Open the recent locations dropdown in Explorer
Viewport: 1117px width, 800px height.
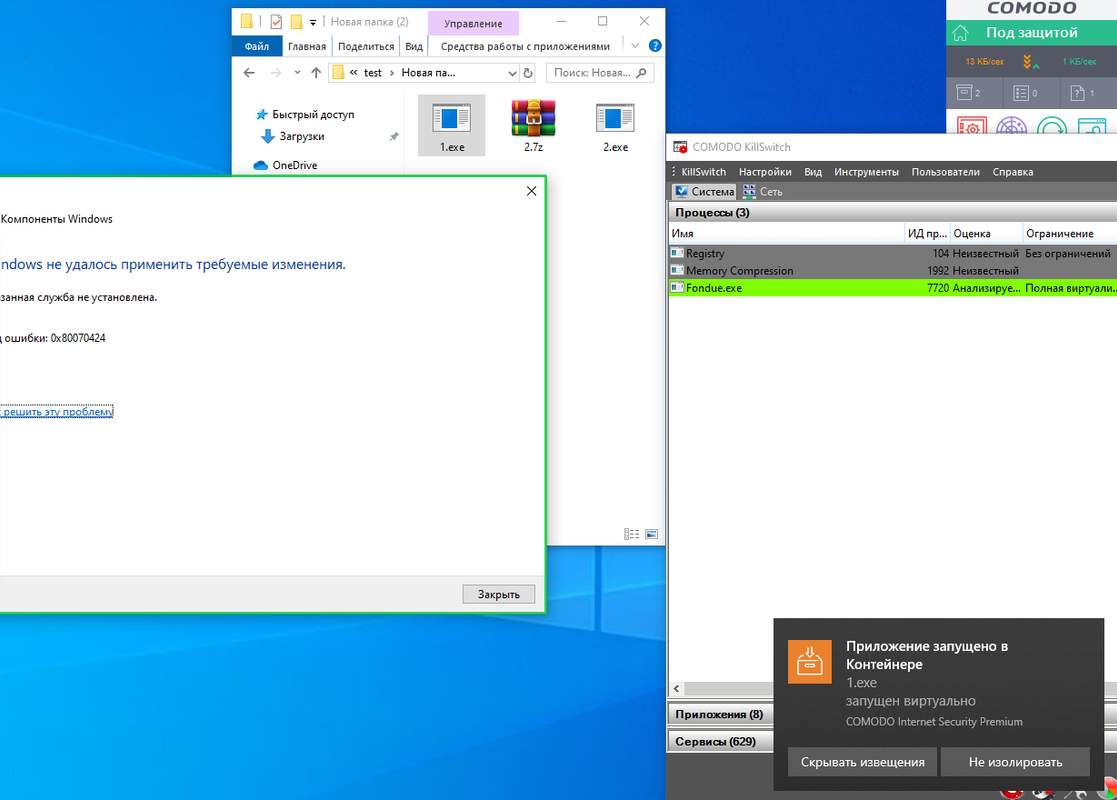point(297,73)
